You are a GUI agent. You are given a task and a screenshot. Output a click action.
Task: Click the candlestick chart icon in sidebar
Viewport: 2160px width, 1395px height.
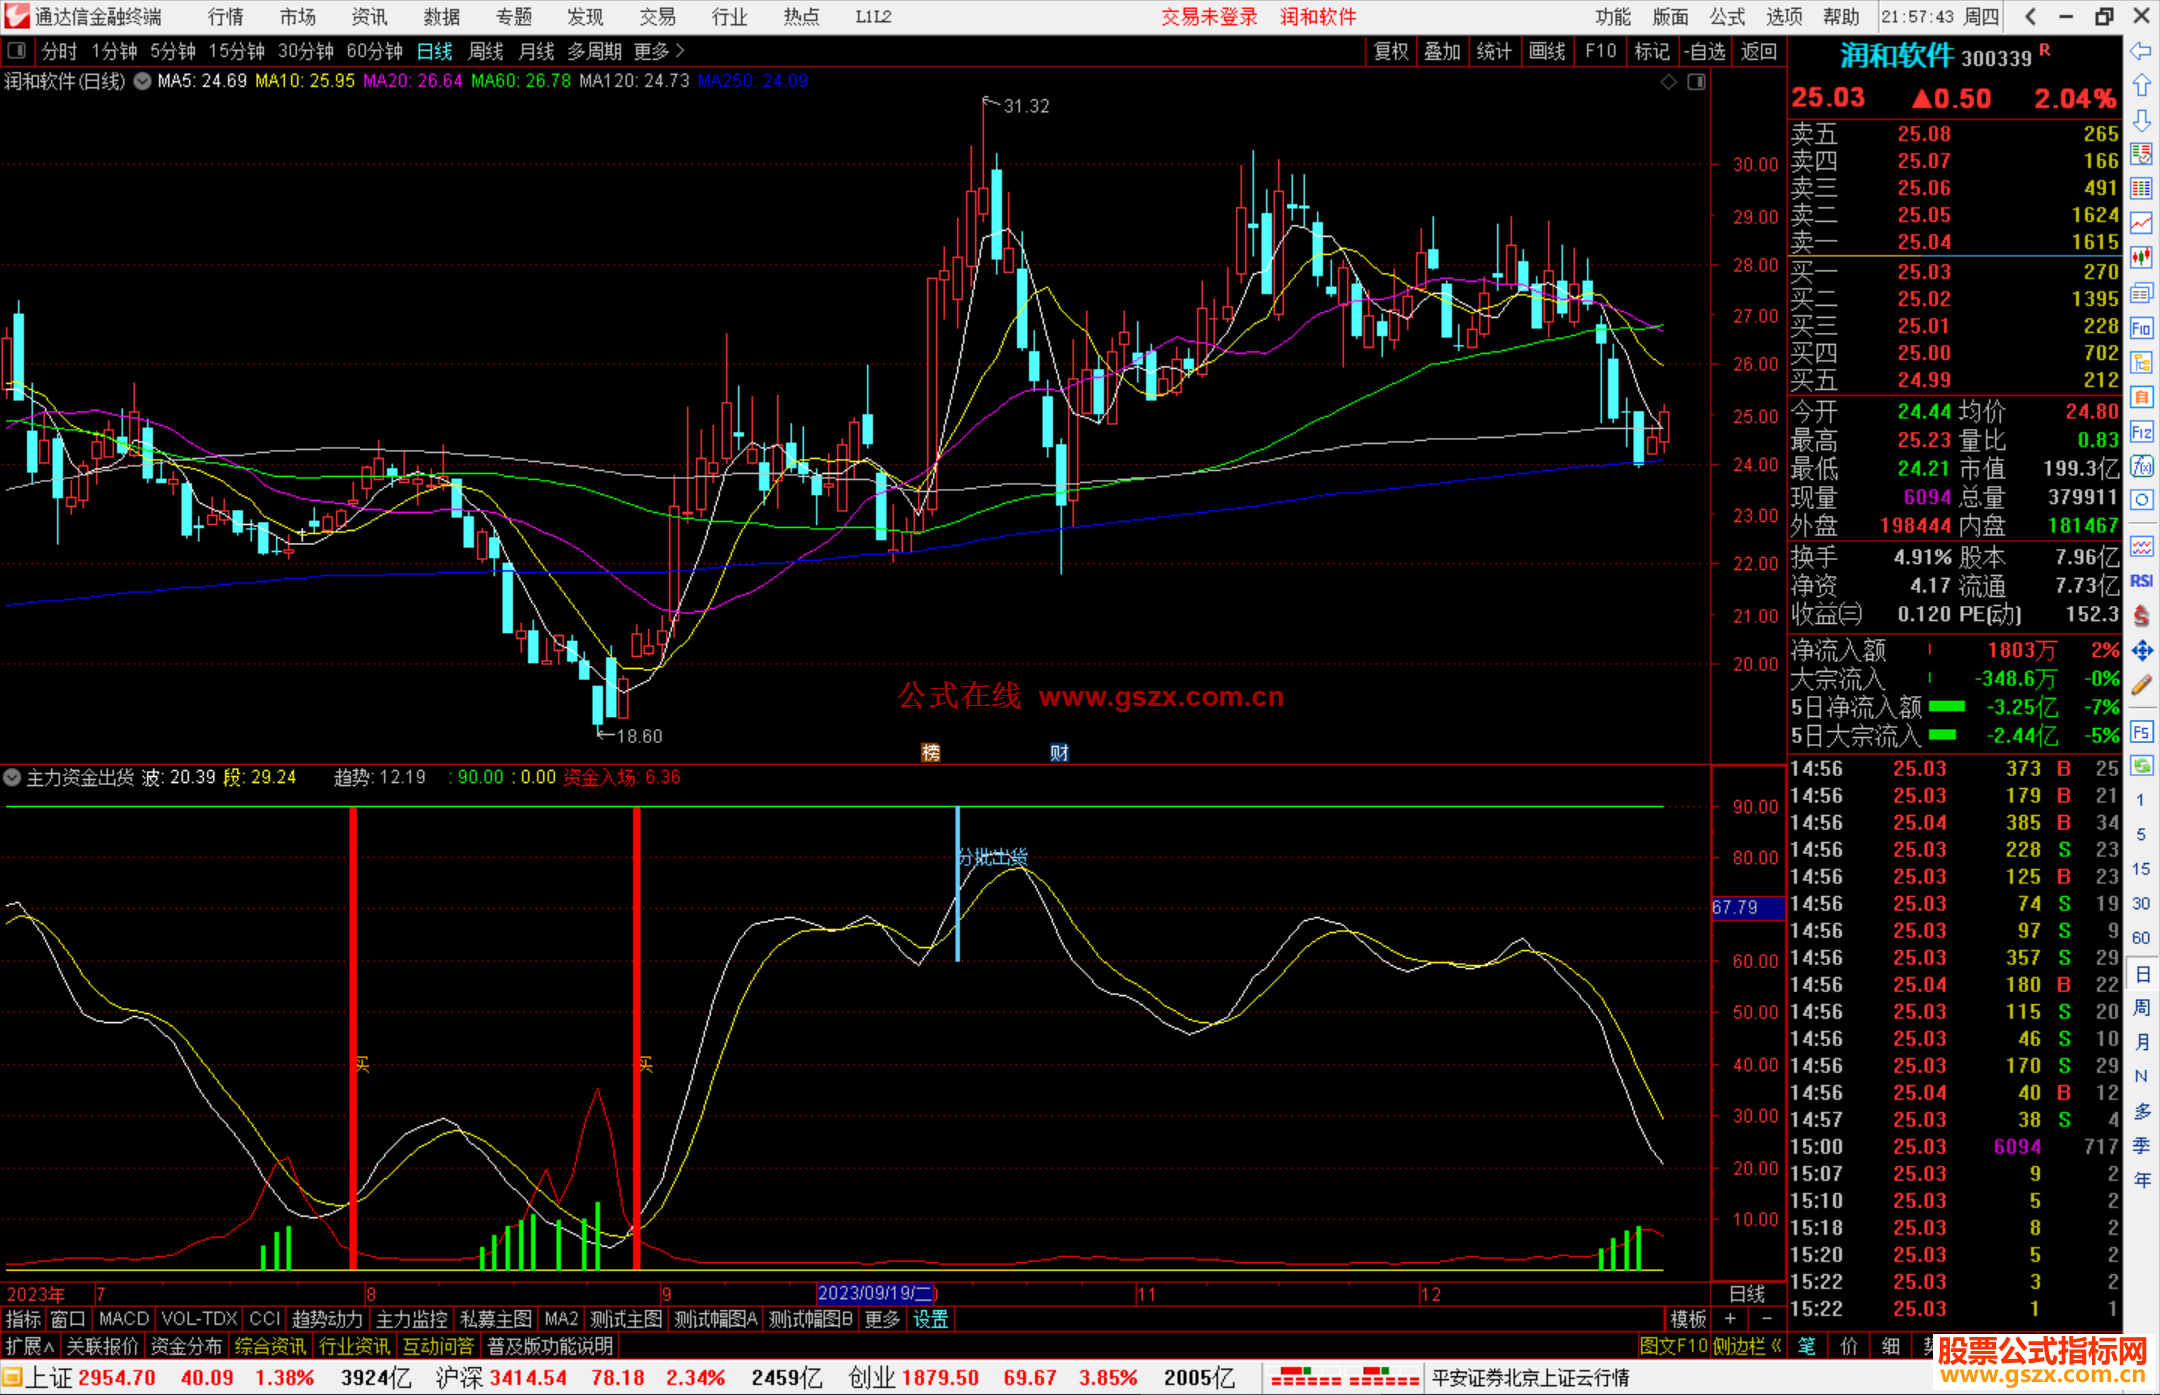pos(2141,258)
